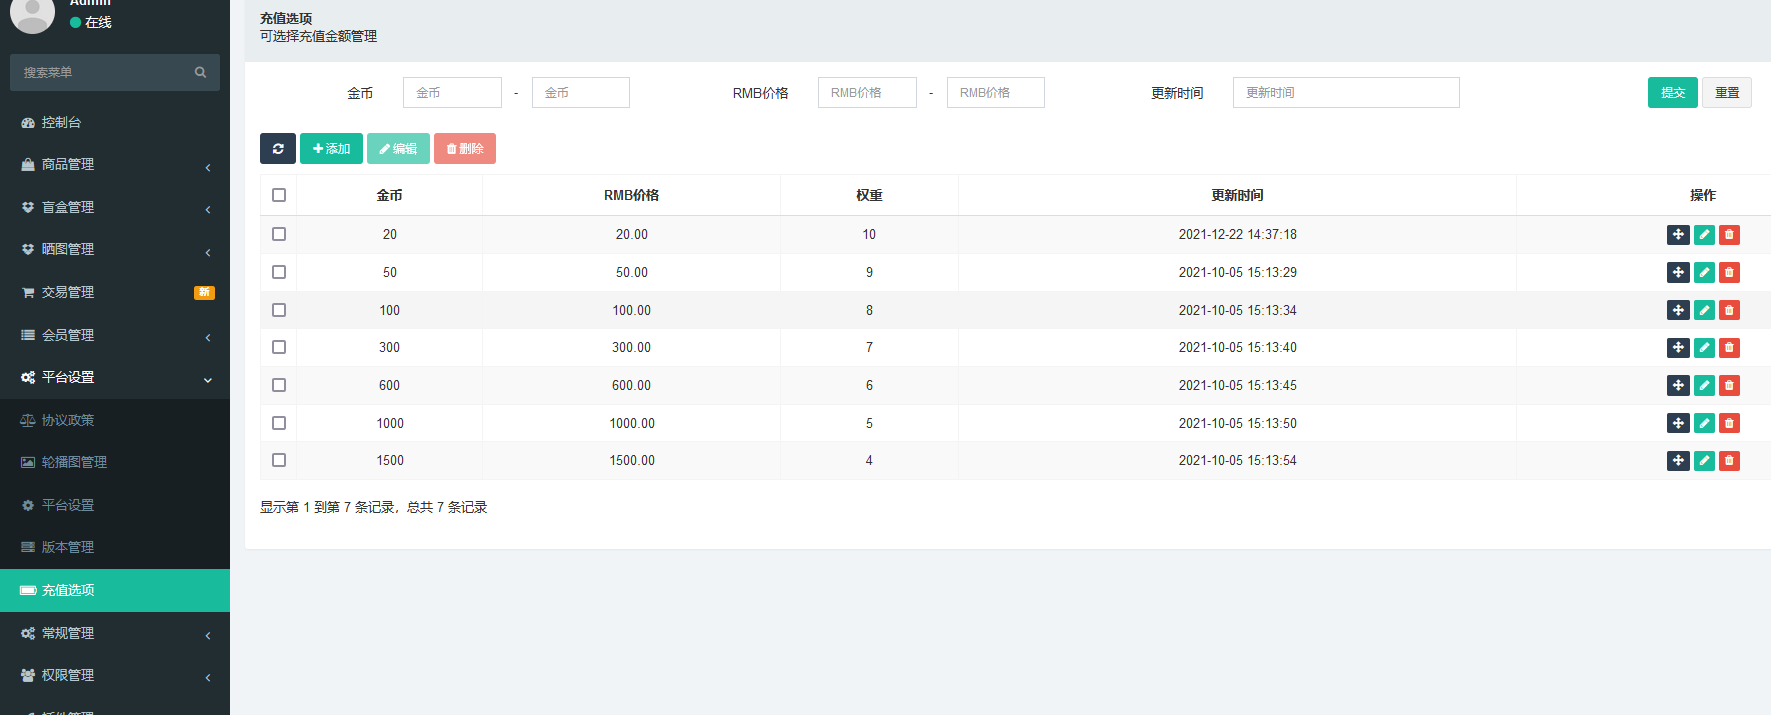Delete the 20 coin row via trash icon
Screen dimensions: 1771x715
(1729, 235)
